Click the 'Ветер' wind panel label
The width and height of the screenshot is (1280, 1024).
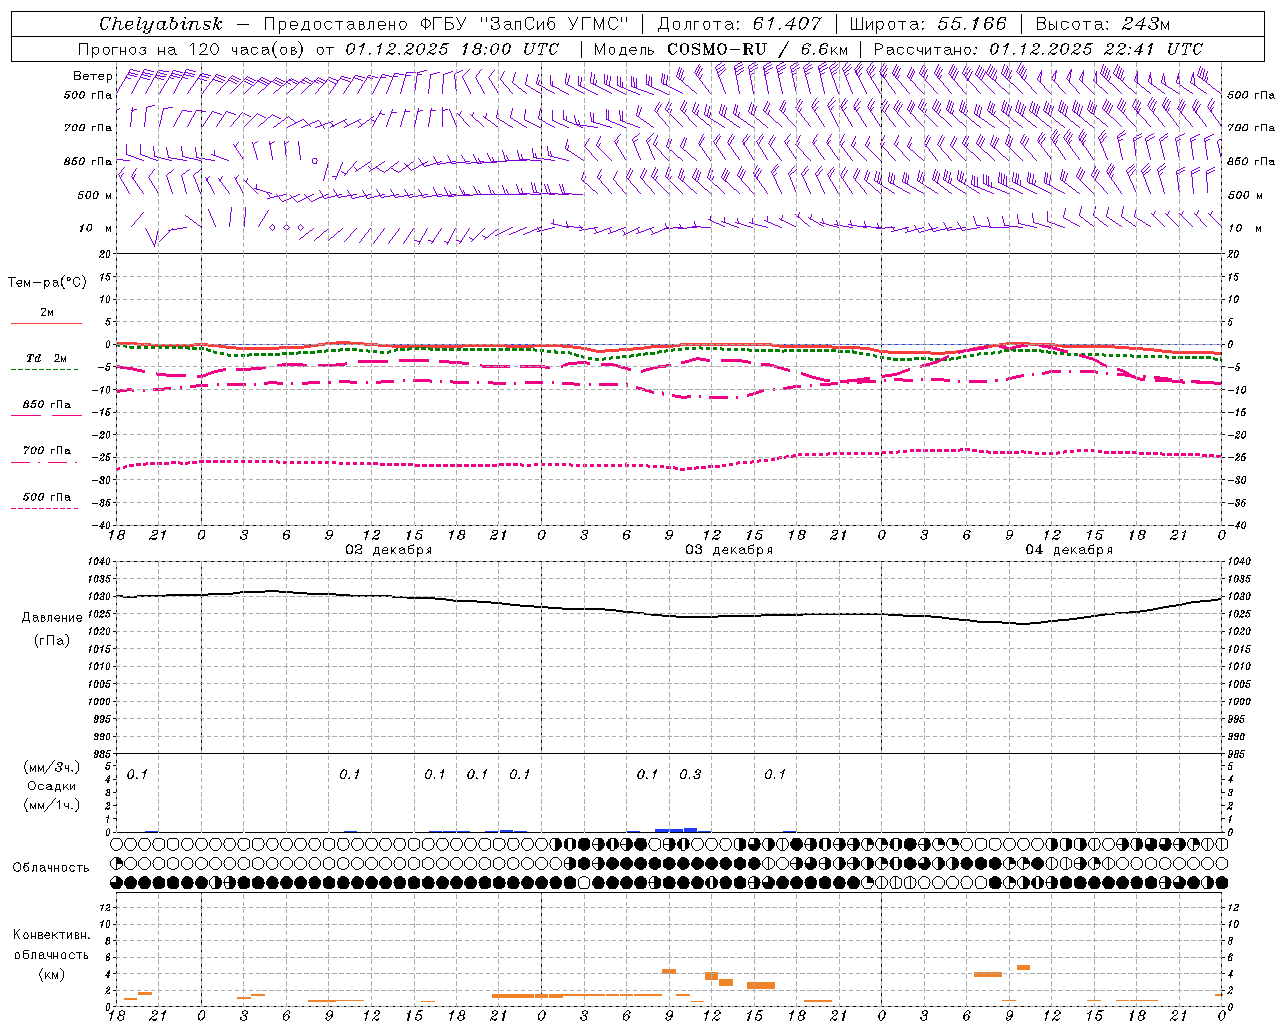(92, 76)
